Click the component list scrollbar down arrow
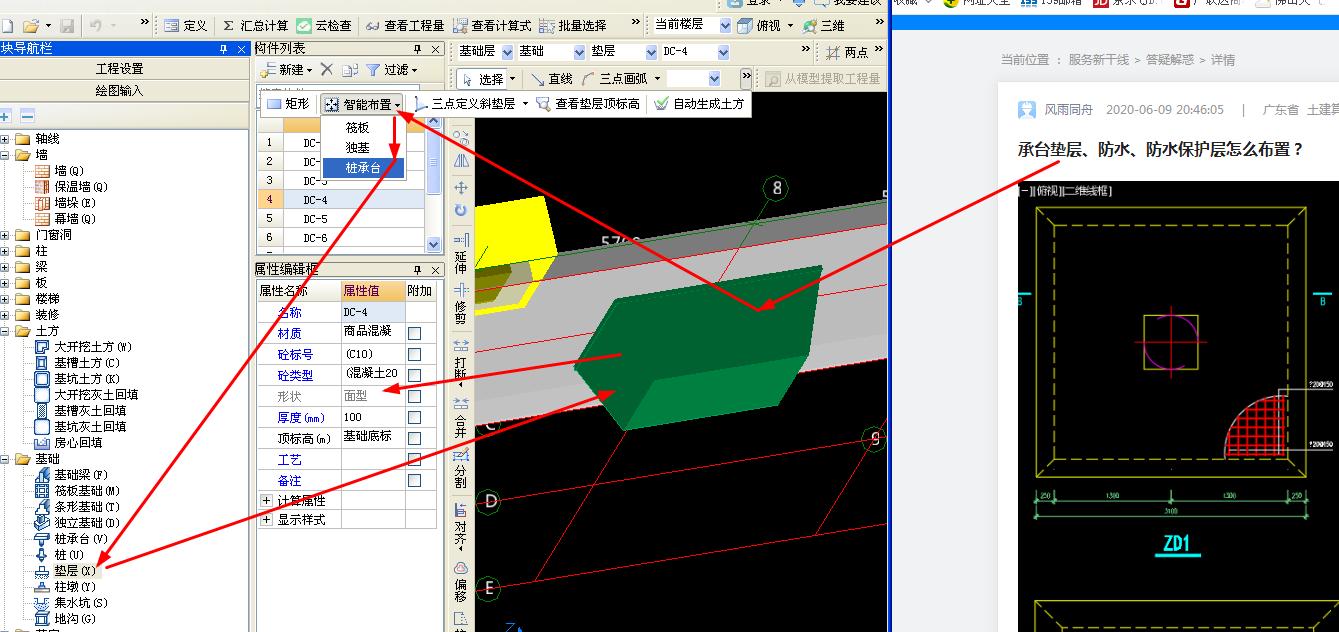Image resolution: width=1339 pixels, height=632 pixels. [x=433, y=243]
